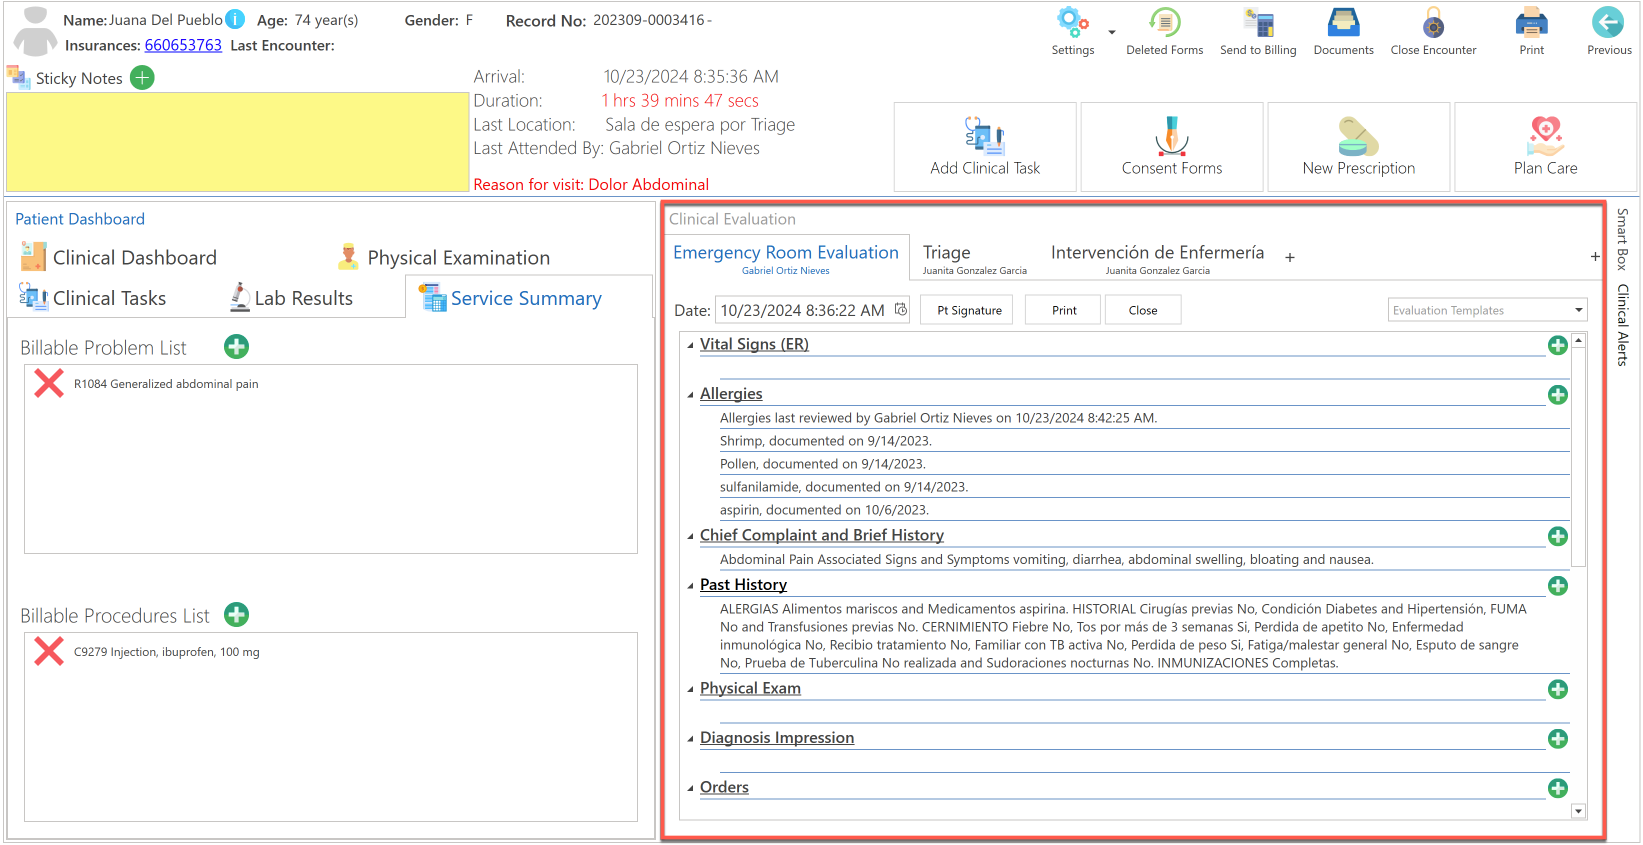Collapse the Allergies section
This screenshot has height=845, width=1643.
pyautogui.click(x=690, y=395)
